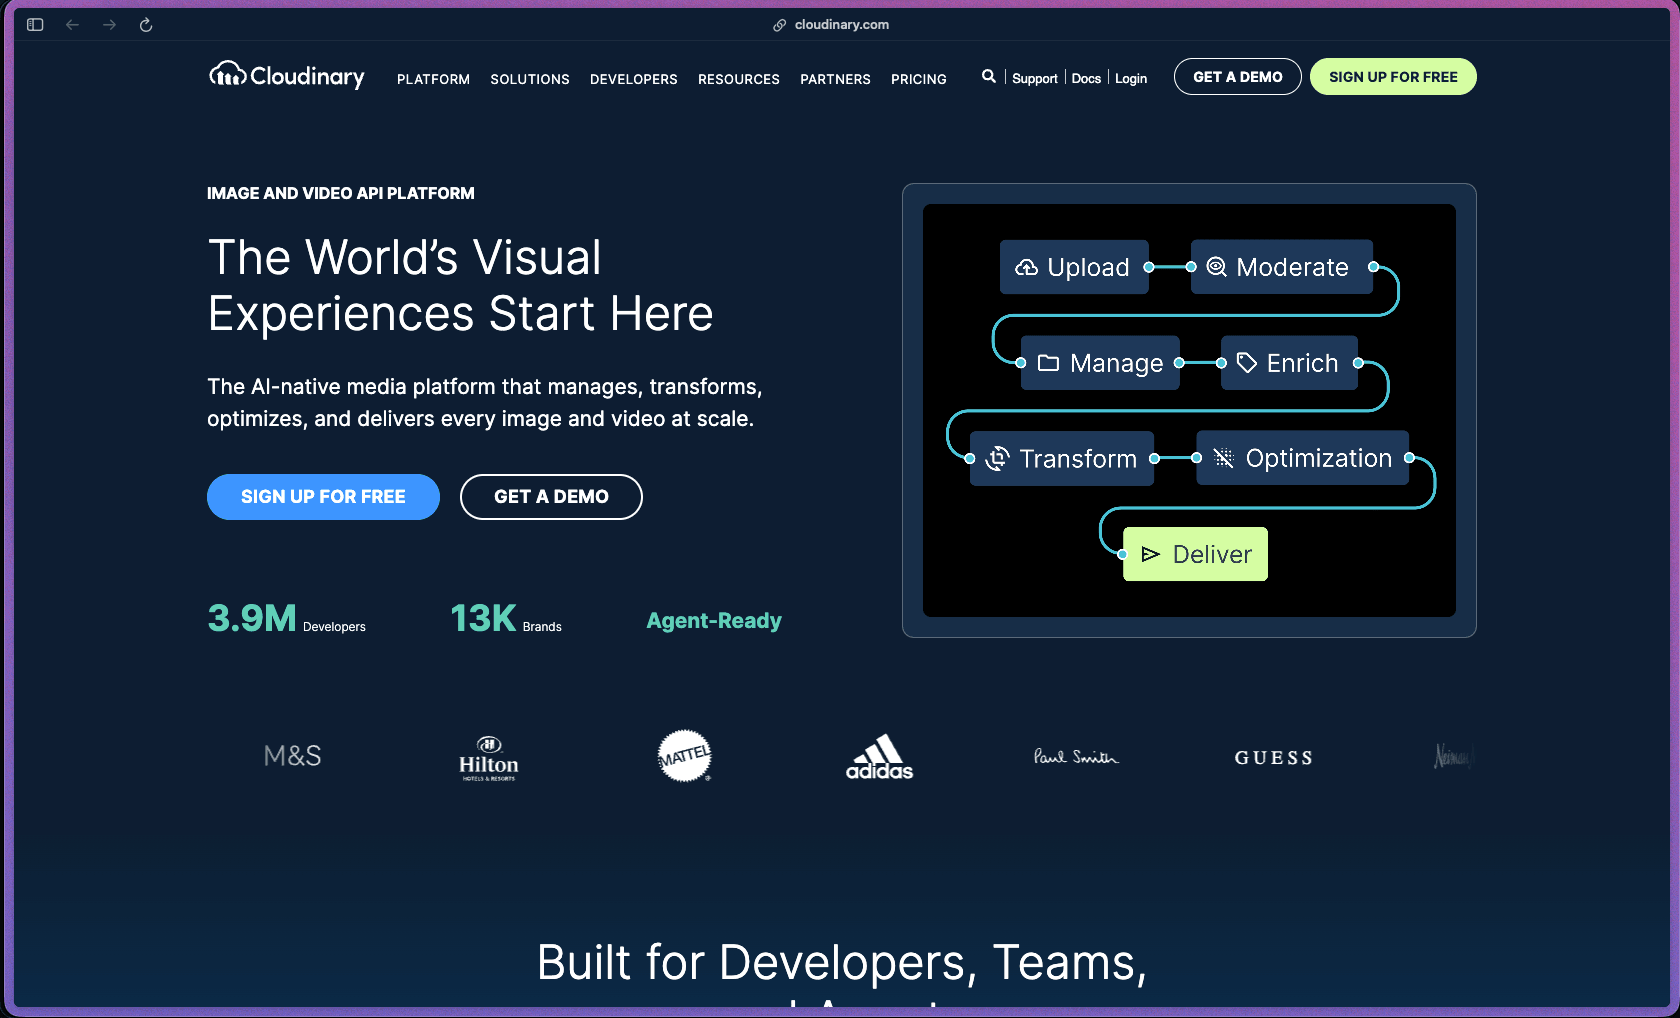Click GET A DEMO in the header

pos(1238,77)
